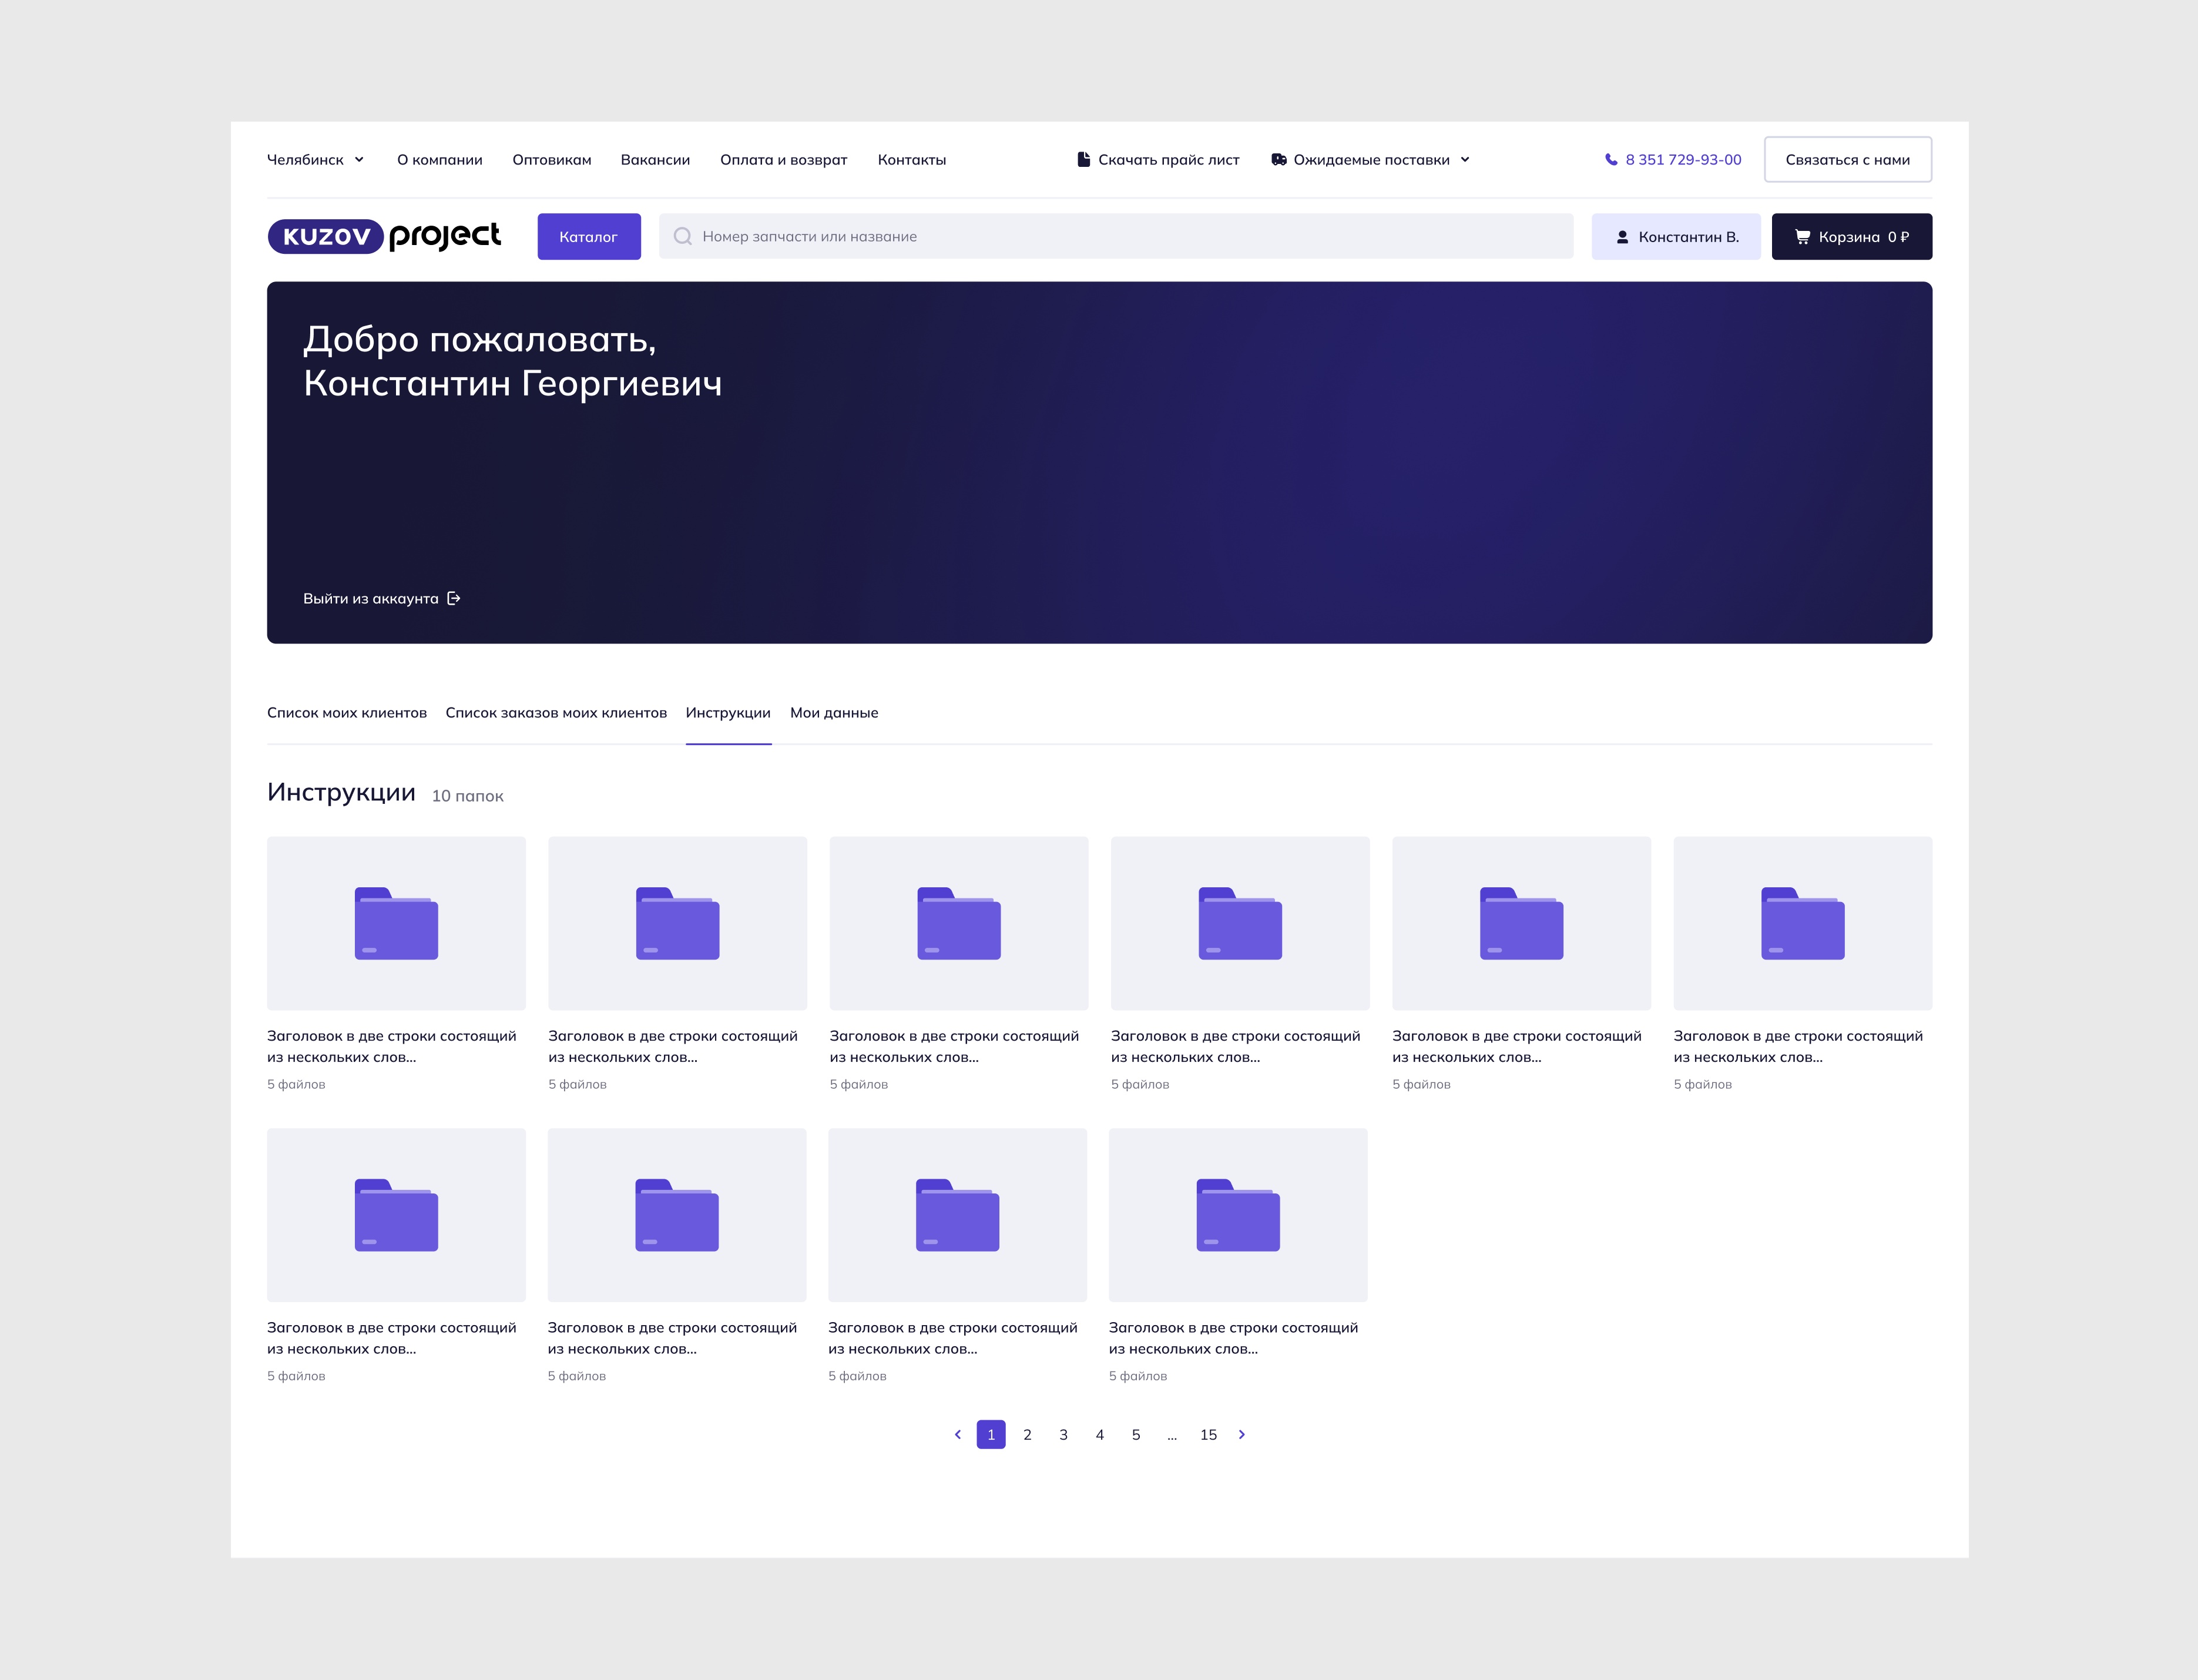Viewport: 2198px width, 1680px height.
Task: Select the Инструкции tab
Action: (x=728, y=712)
